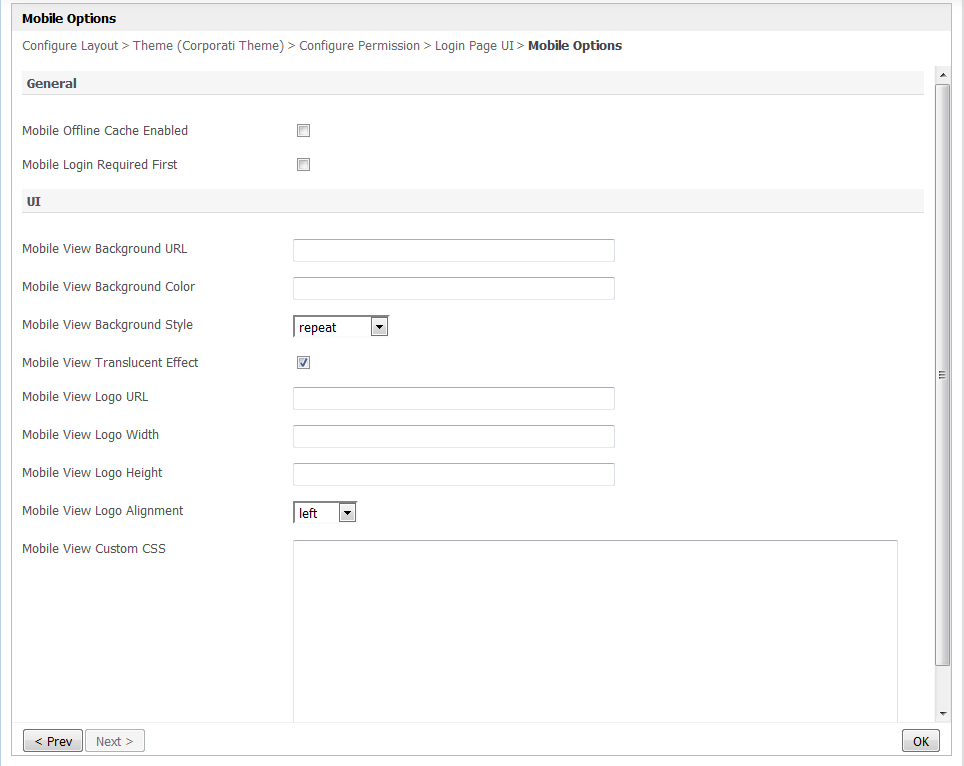Click the vertical scrollbar thumb
Screen dimensions: 964x766
pos(942,375)
